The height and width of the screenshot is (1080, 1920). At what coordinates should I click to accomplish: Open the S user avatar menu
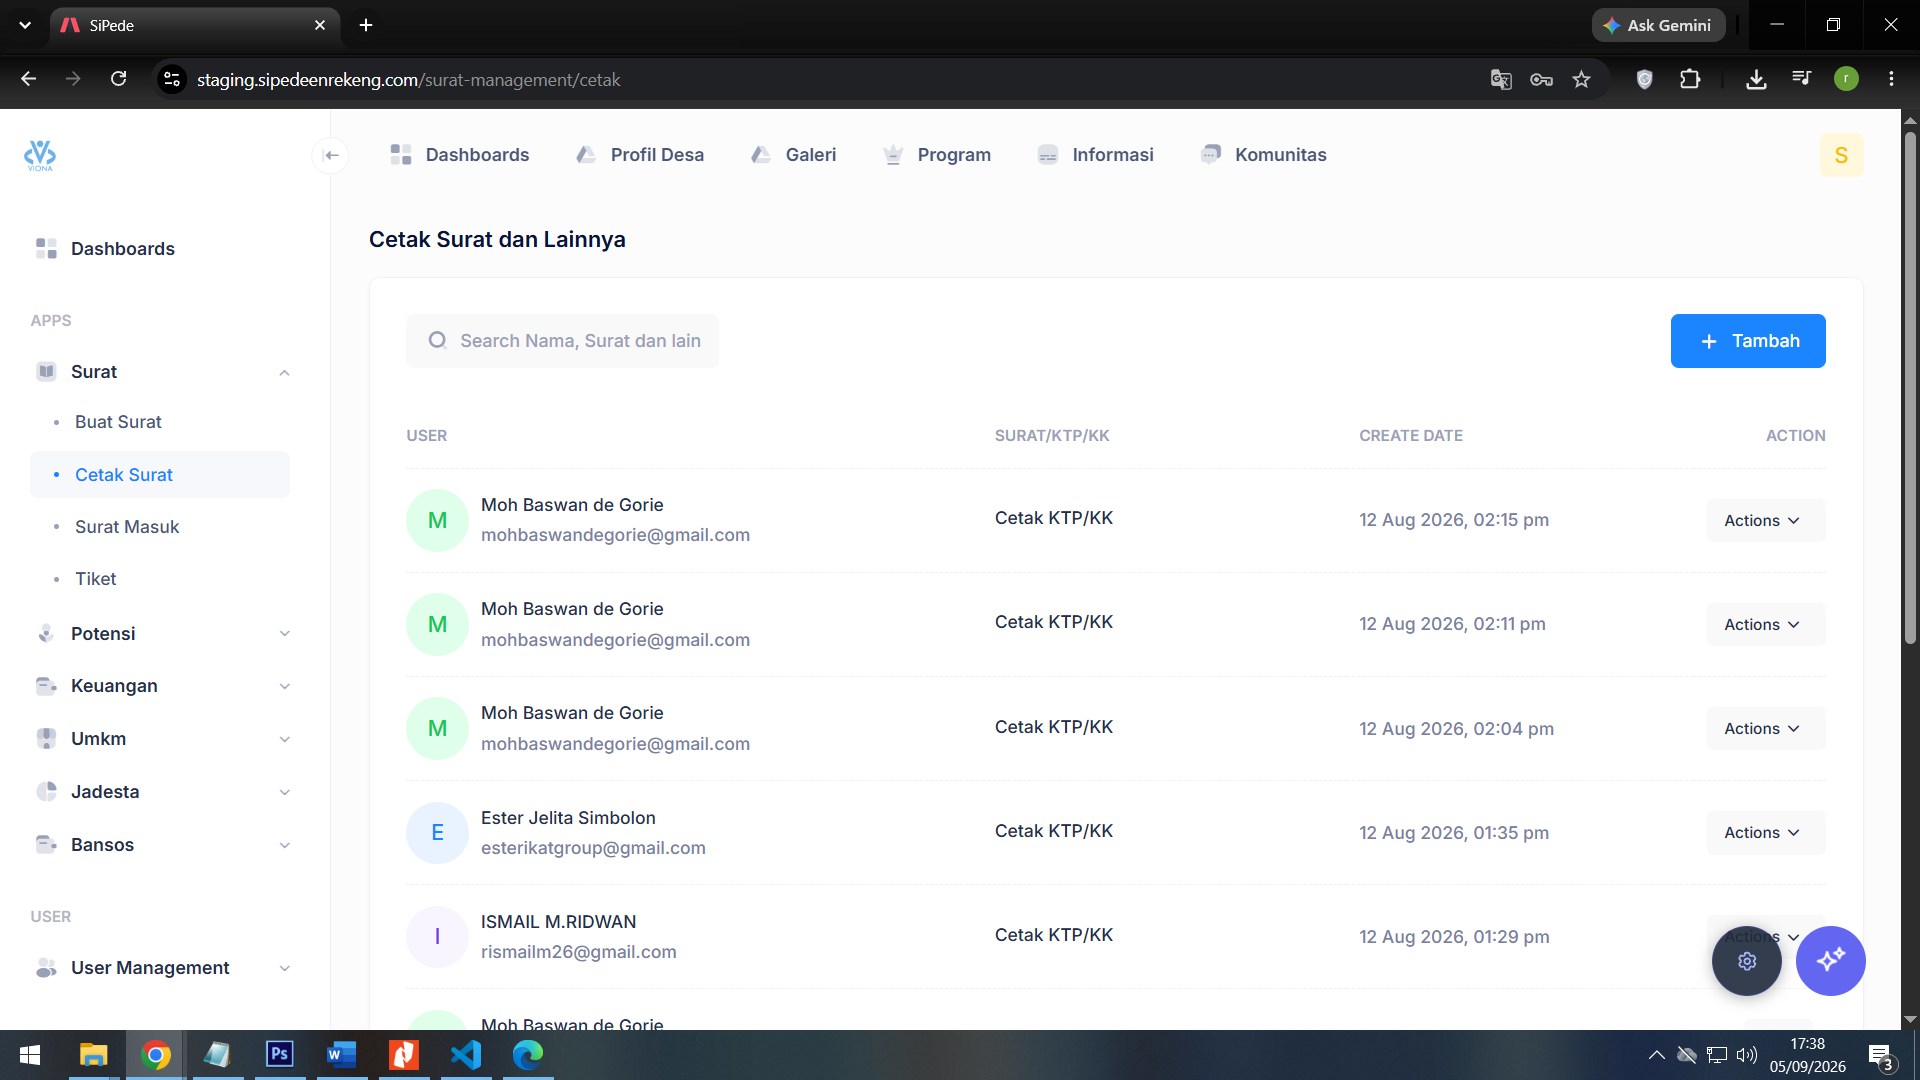tap(1841, 155)
